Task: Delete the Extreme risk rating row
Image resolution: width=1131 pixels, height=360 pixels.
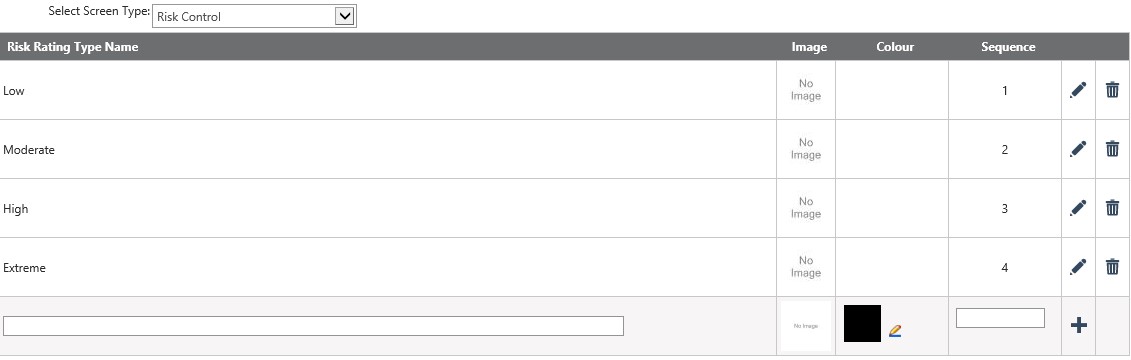Action: pyautogui.click(x=1112, y=268)
